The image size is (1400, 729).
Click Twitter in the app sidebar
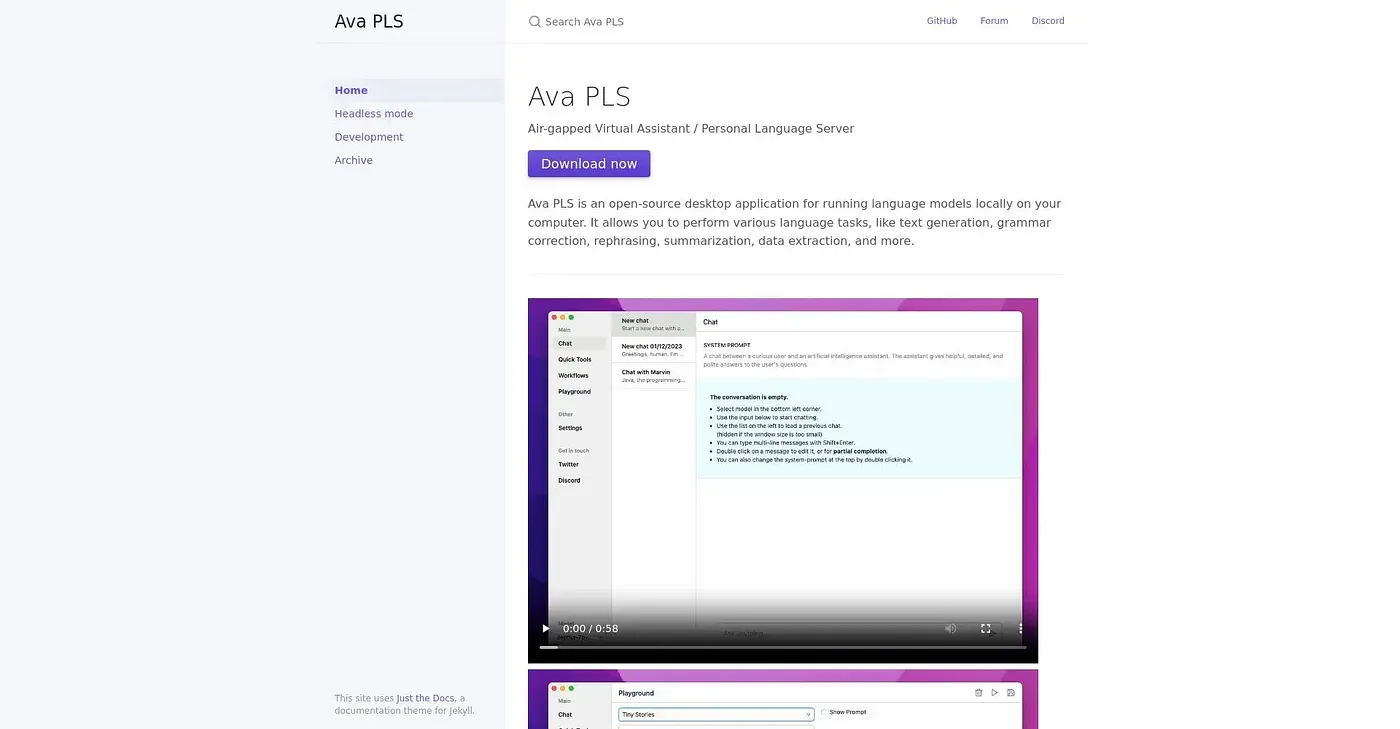pyautogui.click(x=568, y=464)
